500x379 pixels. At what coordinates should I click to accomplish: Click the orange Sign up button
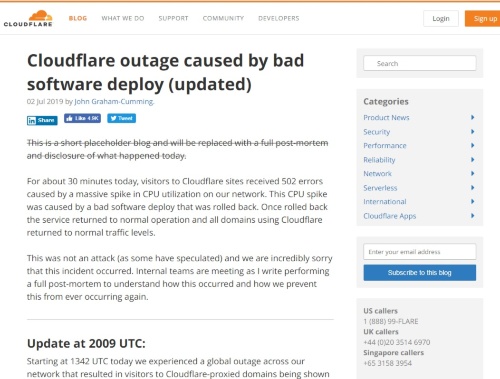tap(483, 19)
